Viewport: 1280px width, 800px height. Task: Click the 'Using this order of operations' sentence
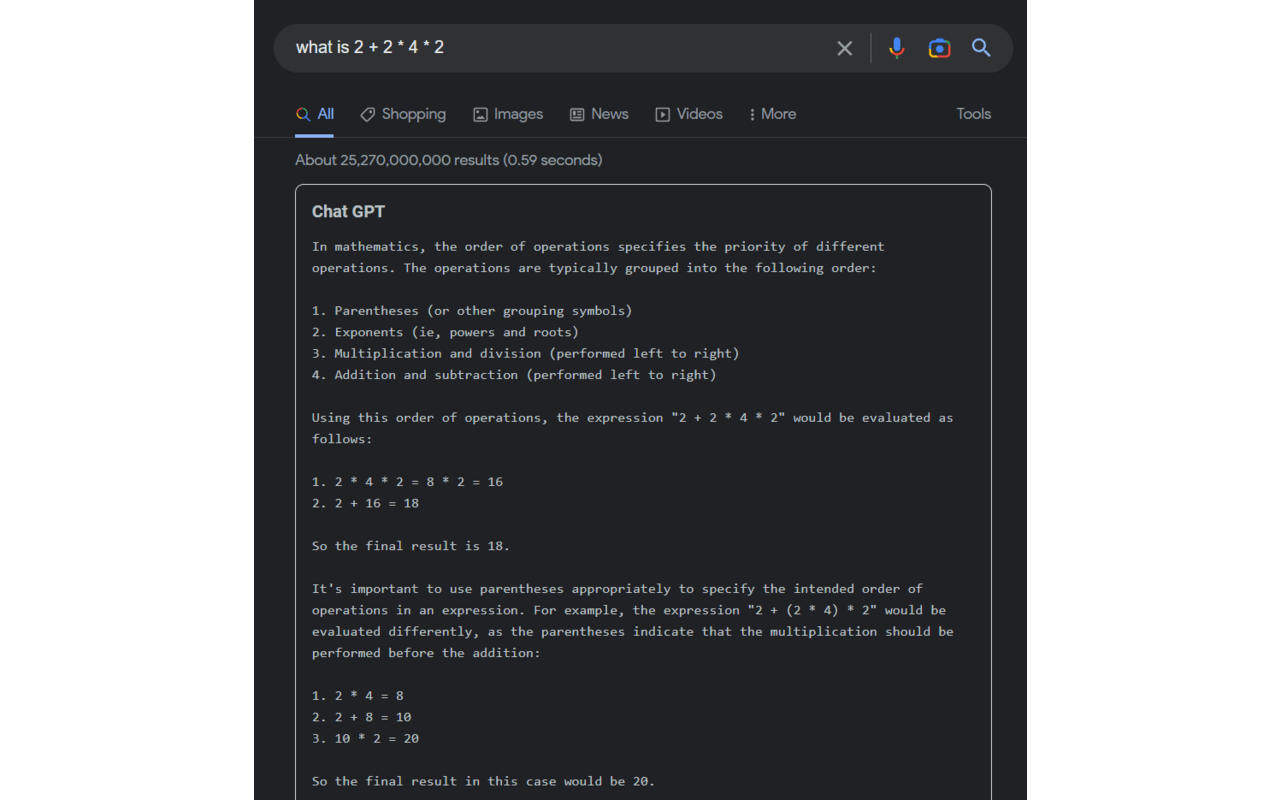point(632,428)
